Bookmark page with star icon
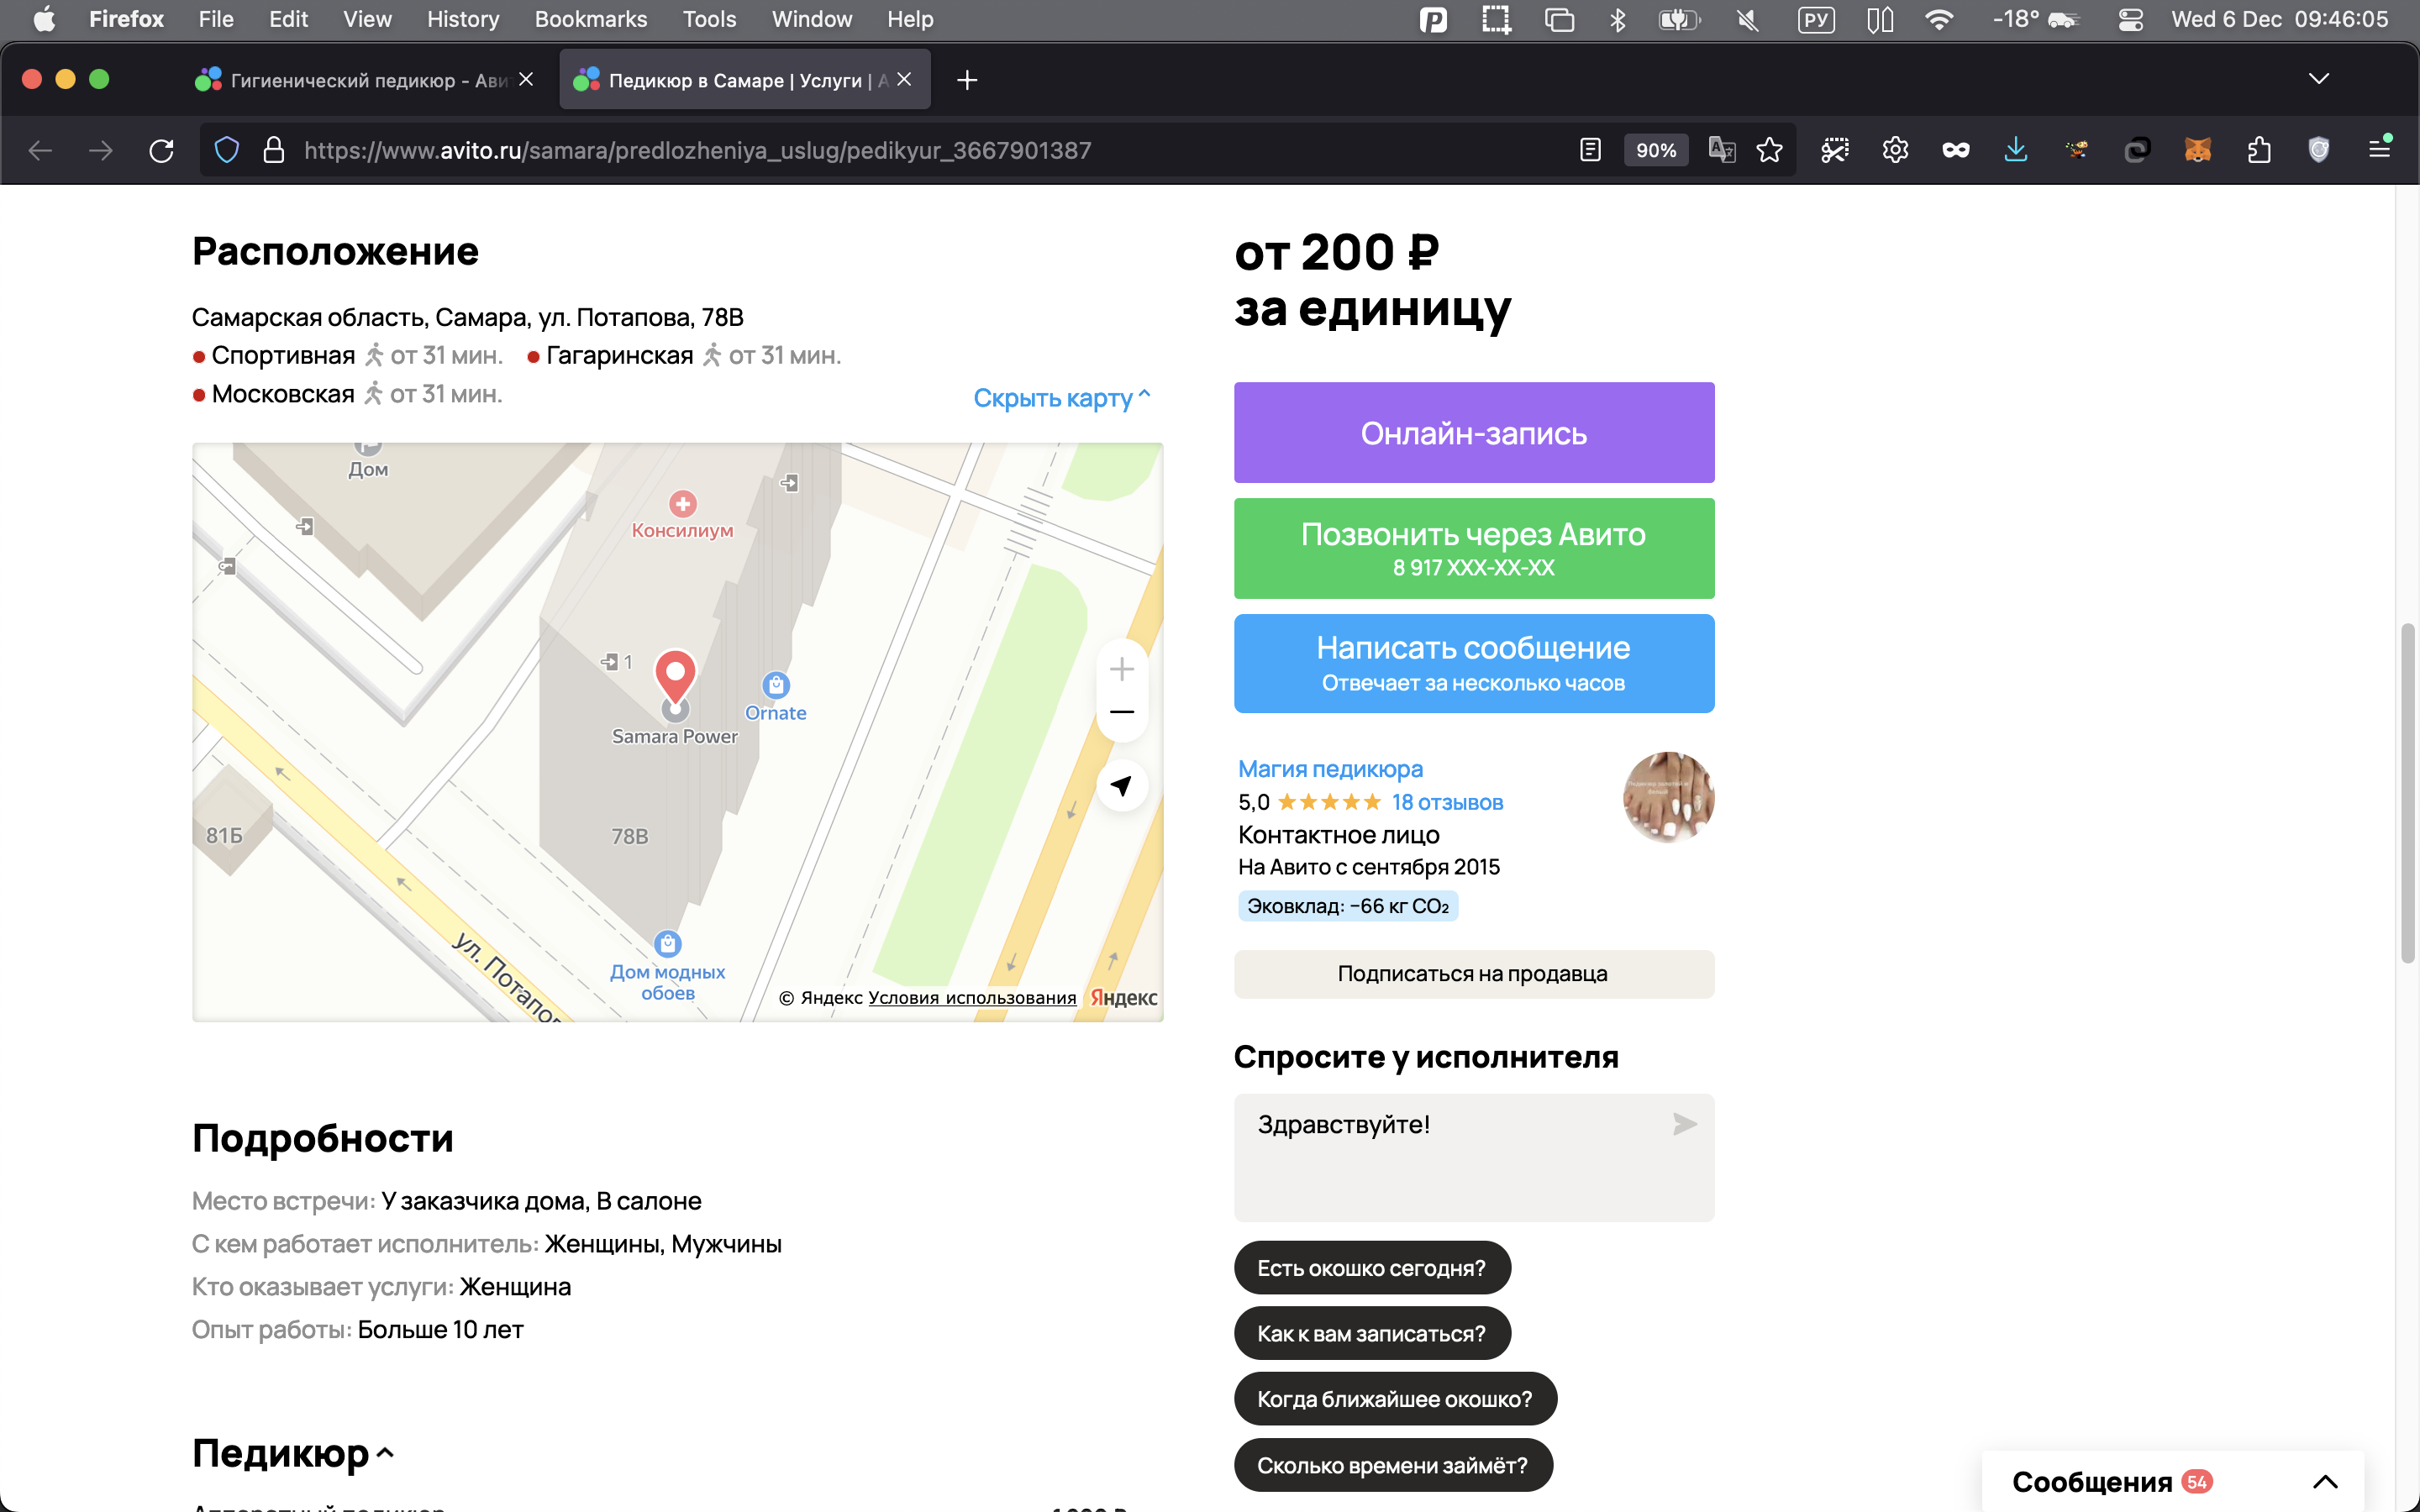 click(1769, 150)
